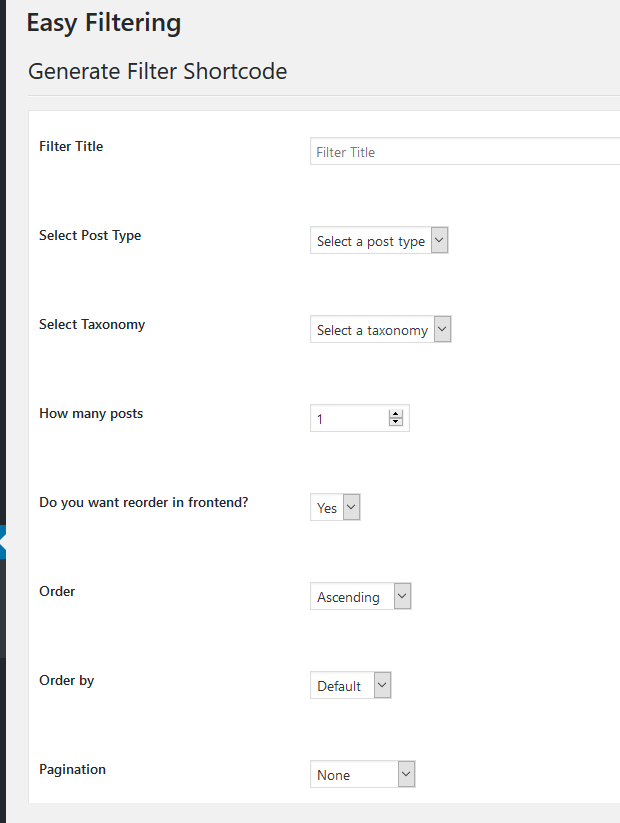620x823 pixels.
Task: Click the Yes dropdown chevron arrow
Action: [351, 507]
